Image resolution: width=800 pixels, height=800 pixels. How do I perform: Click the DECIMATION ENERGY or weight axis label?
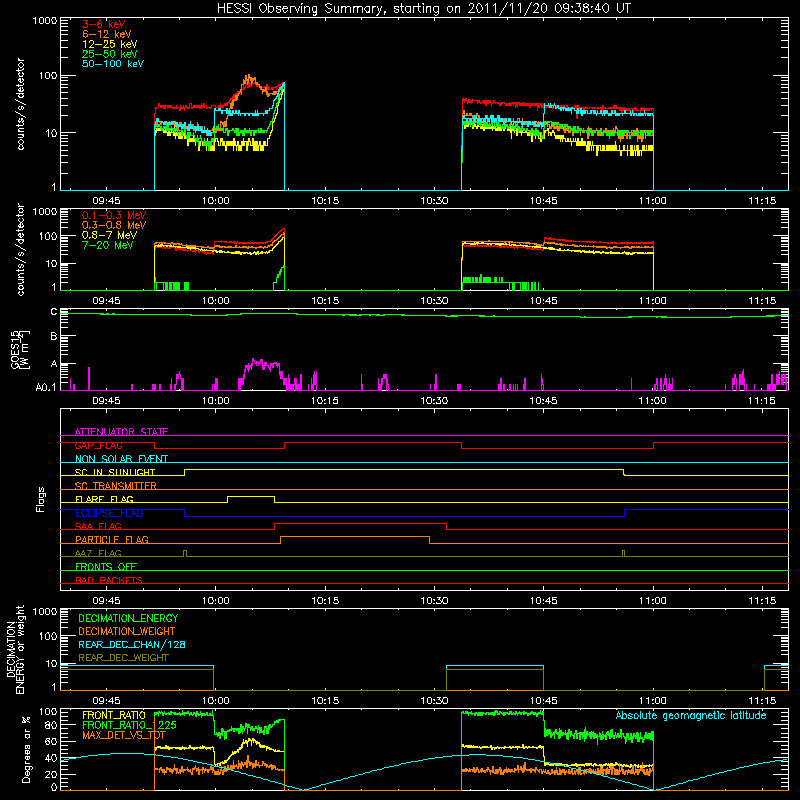[x=15, y=649]
